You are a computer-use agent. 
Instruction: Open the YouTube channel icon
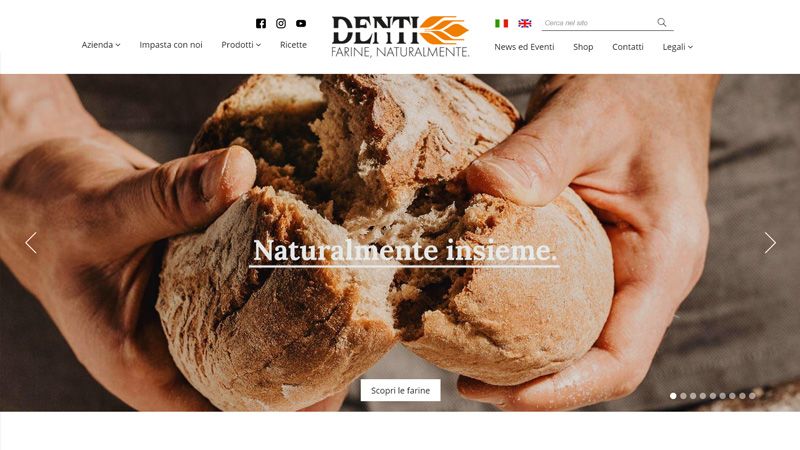point(301,23)
